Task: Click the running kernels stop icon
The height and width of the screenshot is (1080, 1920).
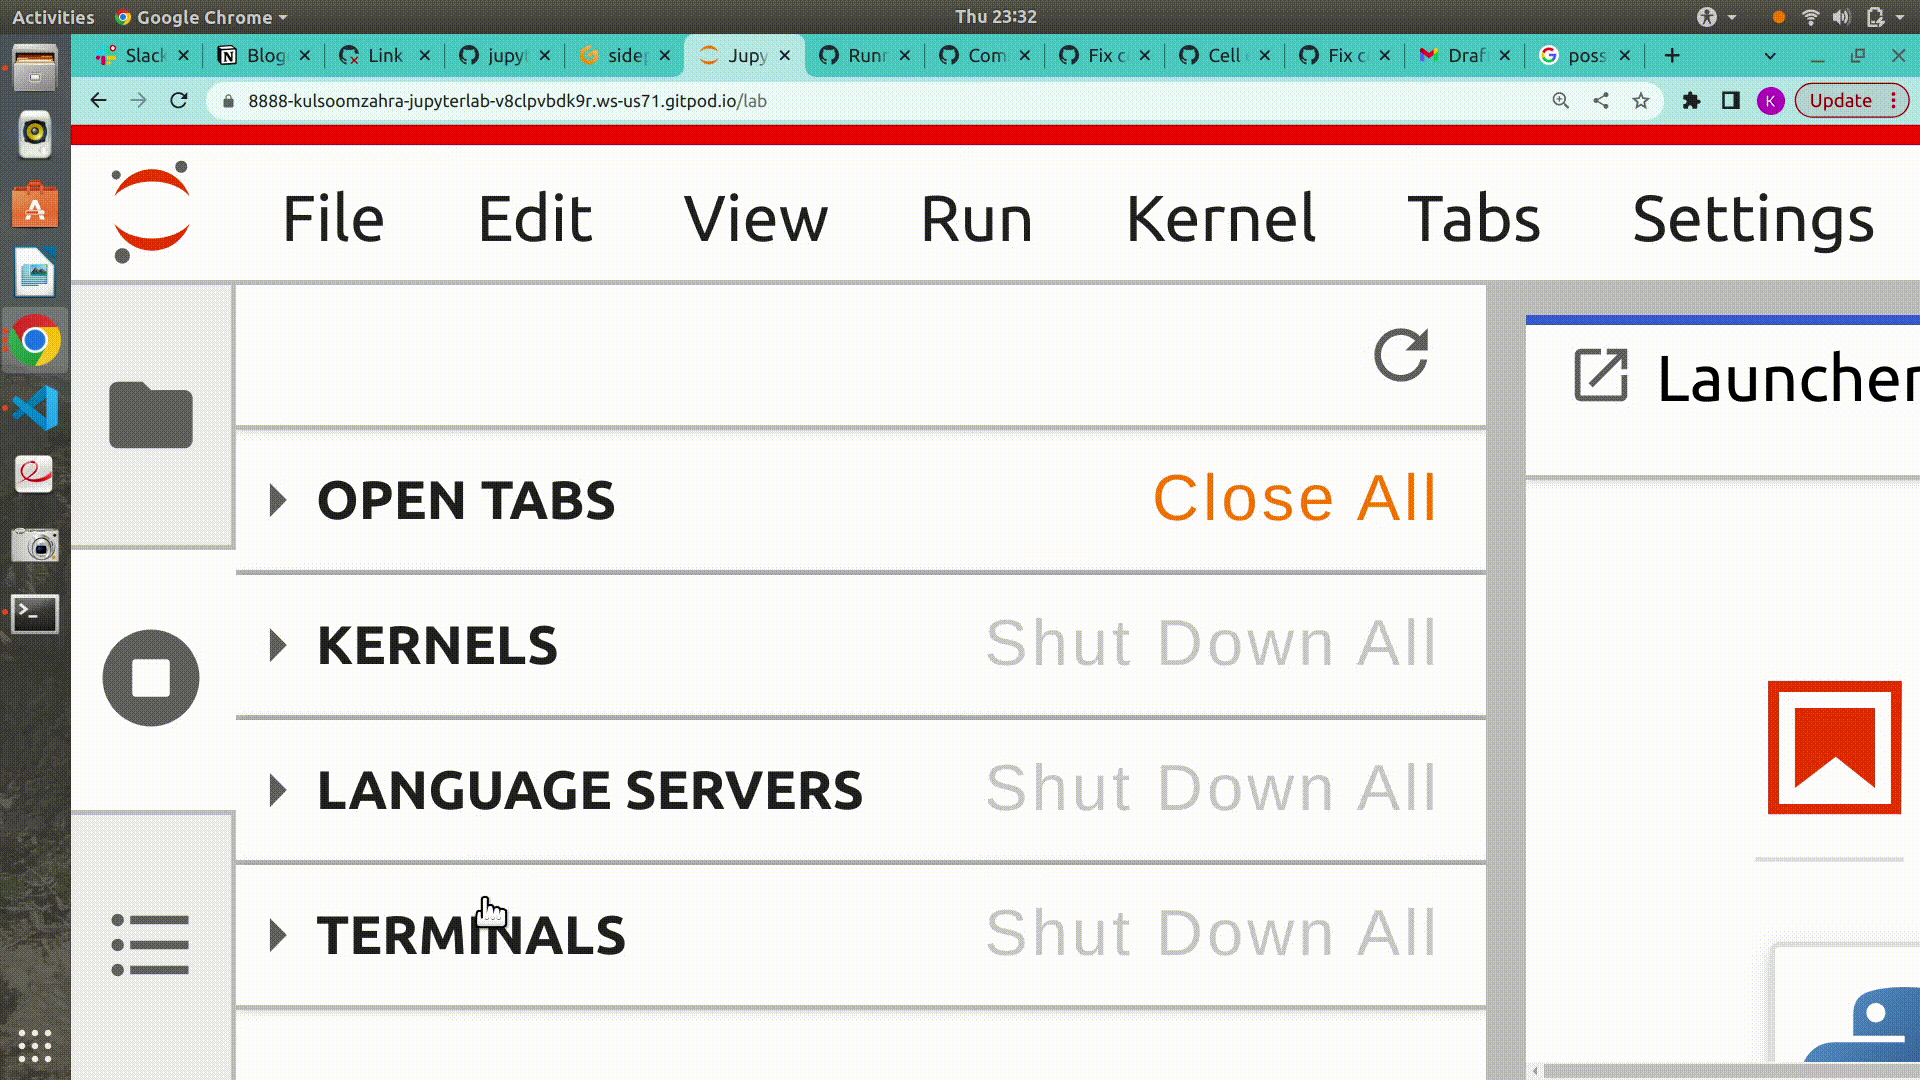Action: pyautogui.click(x=151, y=678)
